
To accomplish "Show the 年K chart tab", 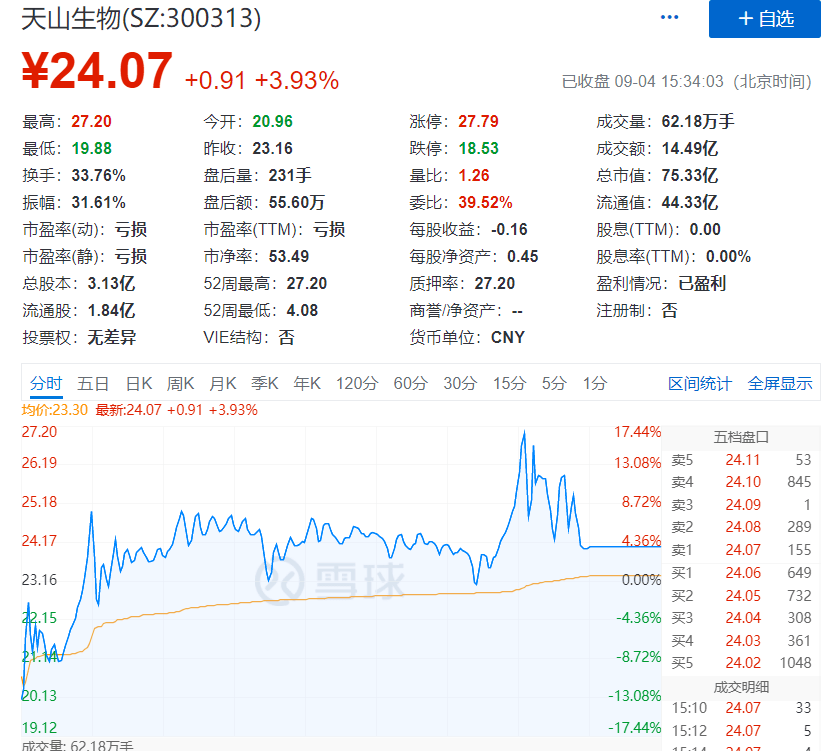I will (x=307, y=383).
